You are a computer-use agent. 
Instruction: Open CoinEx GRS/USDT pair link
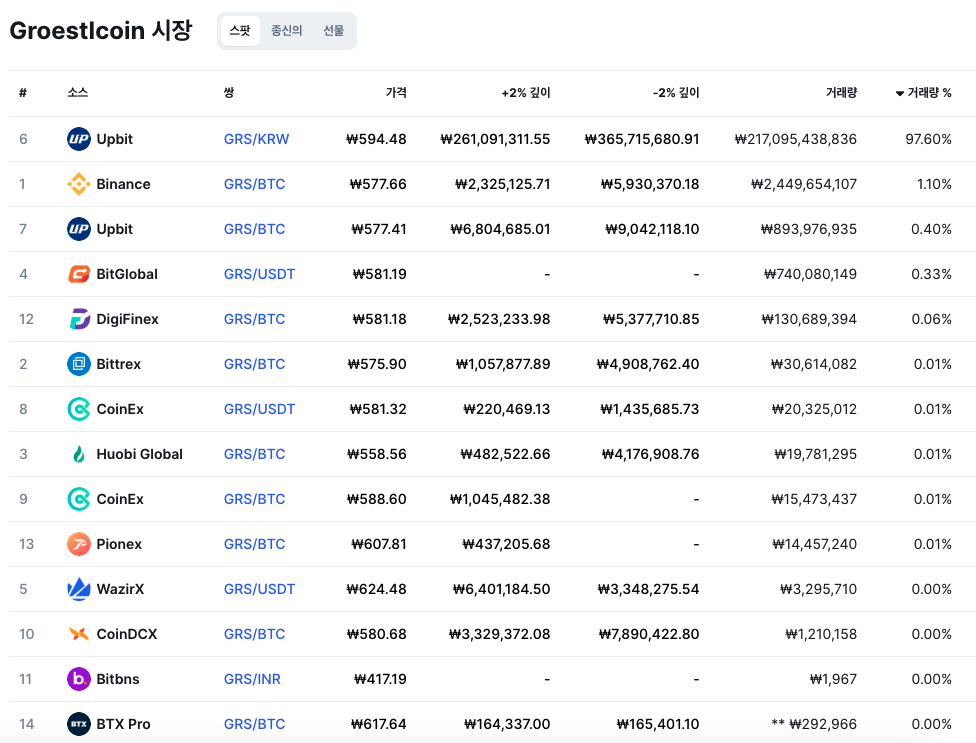click(x=260, y=409)
